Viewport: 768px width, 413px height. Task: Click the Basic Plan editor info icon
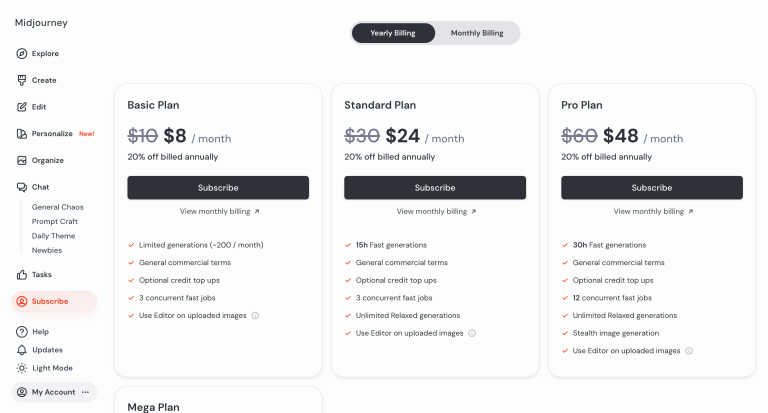tap(255, 316)
